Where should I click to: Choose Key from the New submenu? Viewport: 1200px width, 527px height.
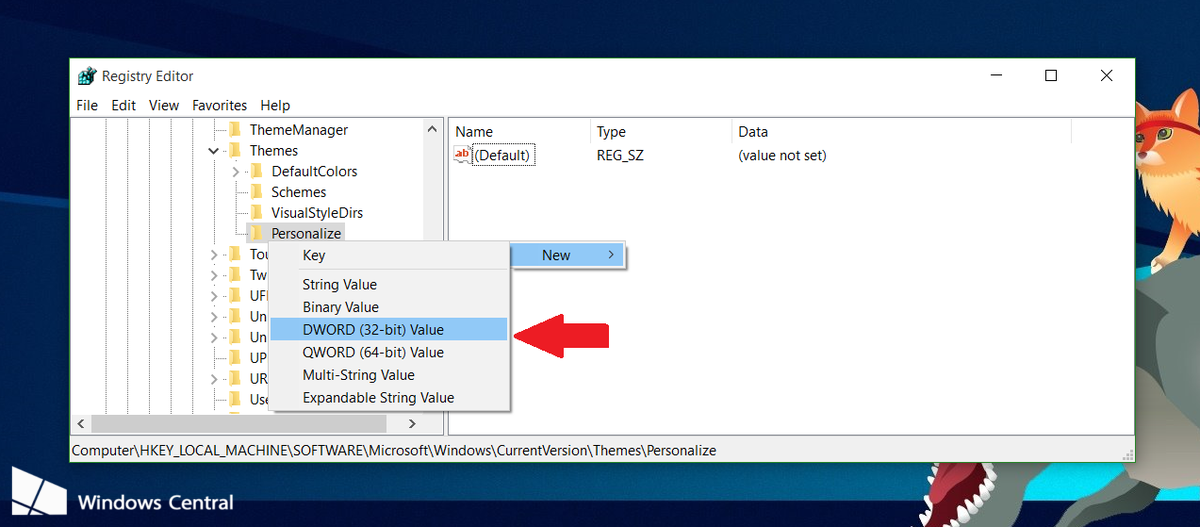[391, 255]
